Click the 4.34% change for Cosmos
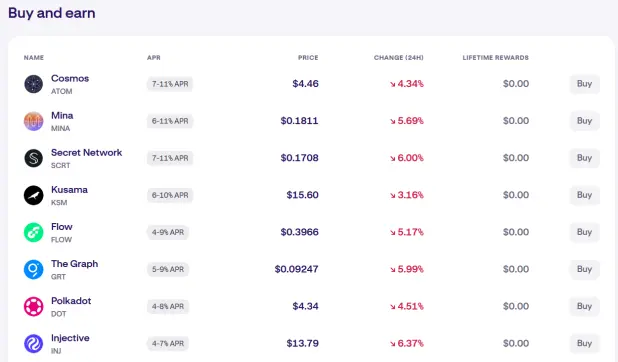 tap(407, 84)
